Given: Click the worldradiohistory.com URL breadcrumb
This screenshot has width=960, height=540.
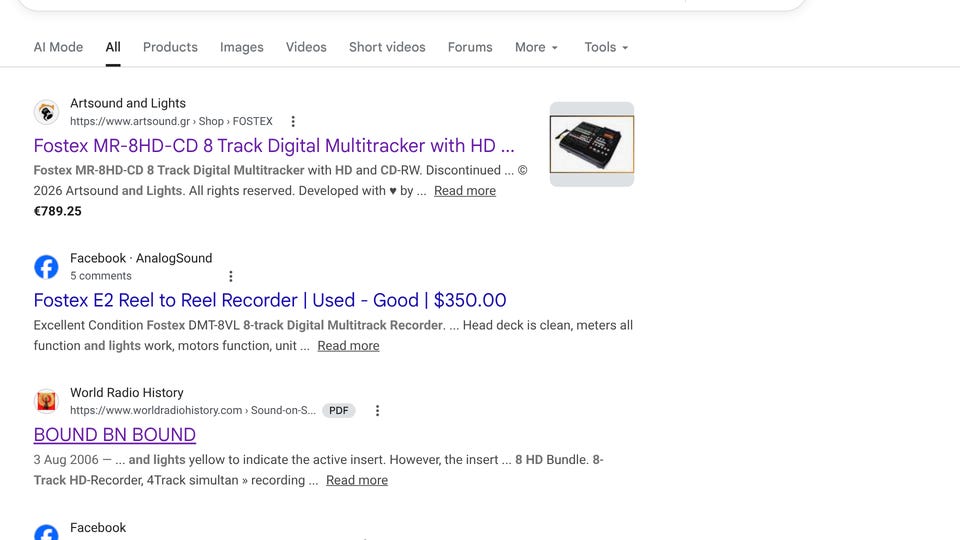Looking at the screenshot, I should click(193, 411).
